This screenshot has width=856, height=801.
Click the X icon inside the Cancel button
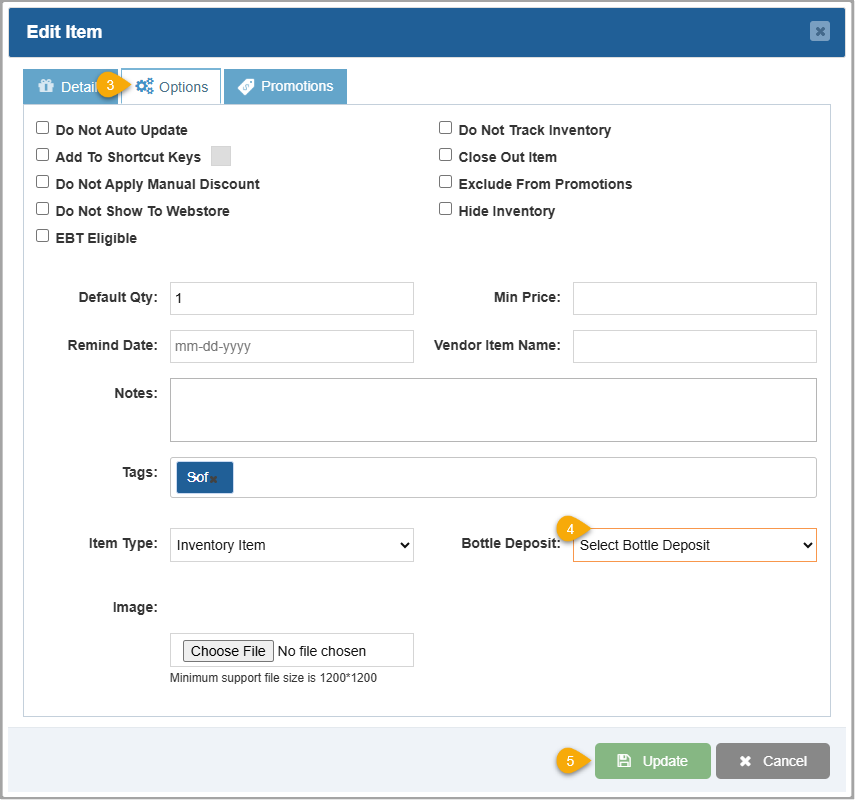pos(744,761)
